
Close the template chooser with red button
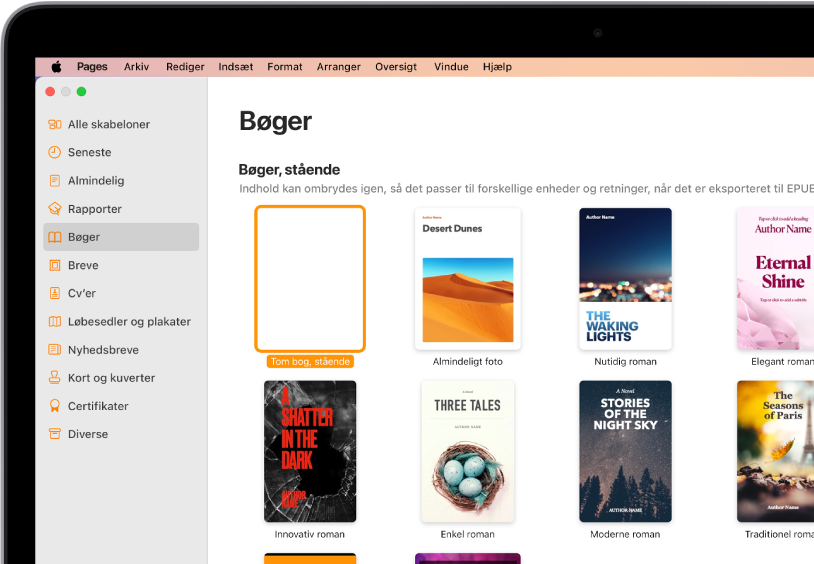[50, 92]
